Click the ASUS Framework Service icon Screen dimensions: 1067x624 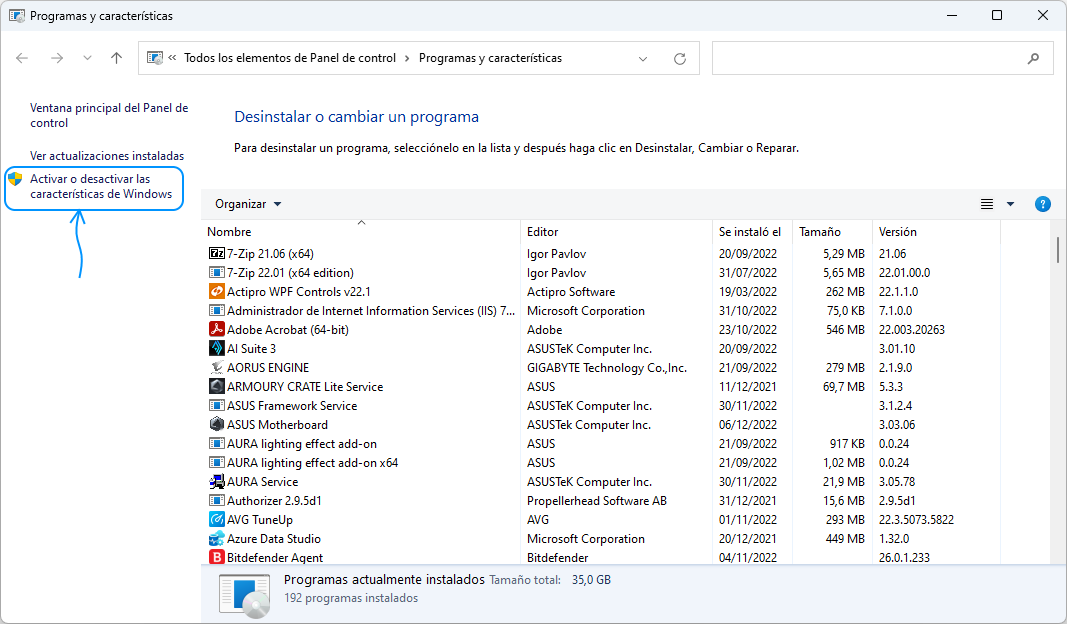tap(216, 406)
